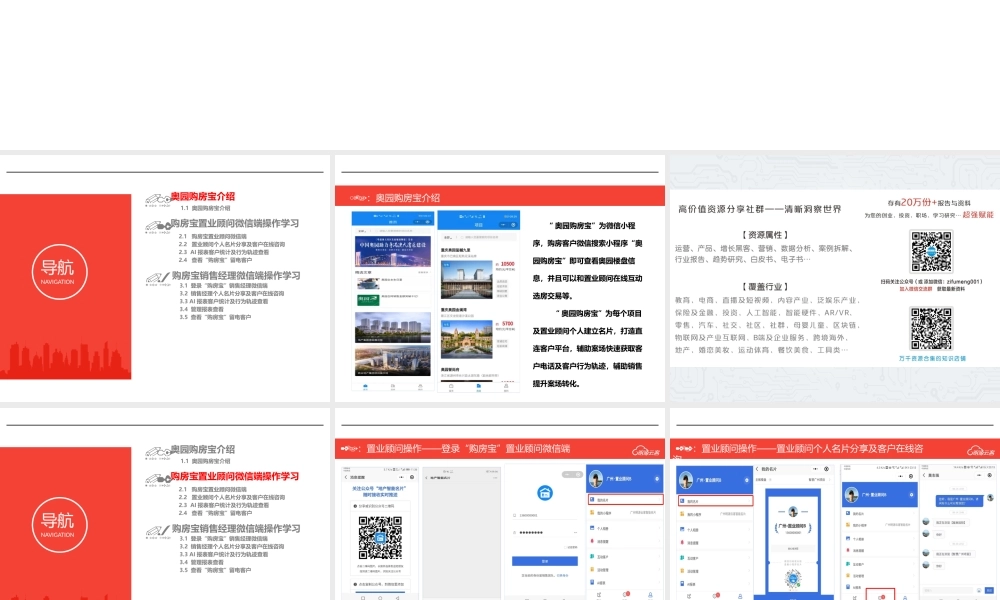Screen dimensions: 1000x600
Task: Toggle password visibility on the password field
Action: [x=573, y=532]
